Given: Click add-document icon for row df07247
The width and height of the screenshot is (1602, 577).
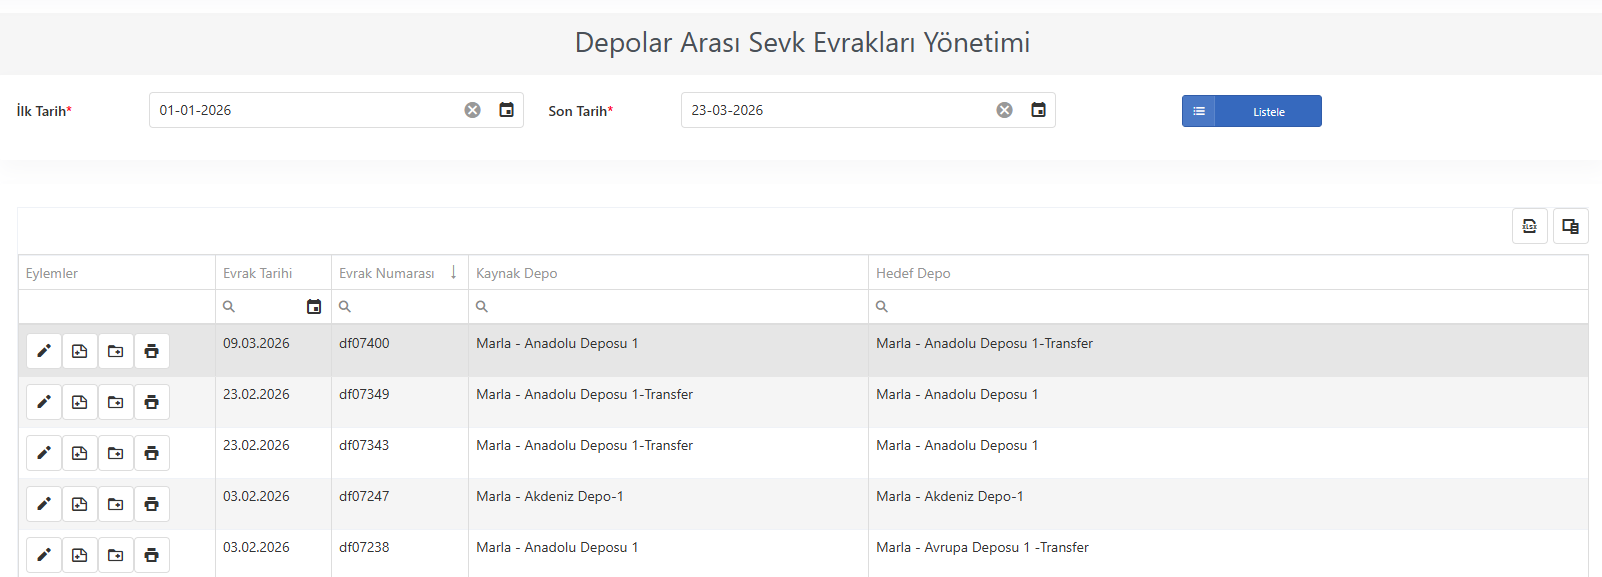Looking at the screenshot, I should (x=80, y=504).
